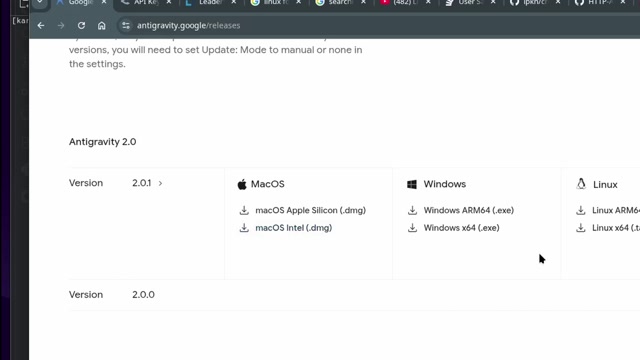The image size is (640, 360).
Task: Download the macOS Intel (.dmg) build
Action: coord(293,228)
